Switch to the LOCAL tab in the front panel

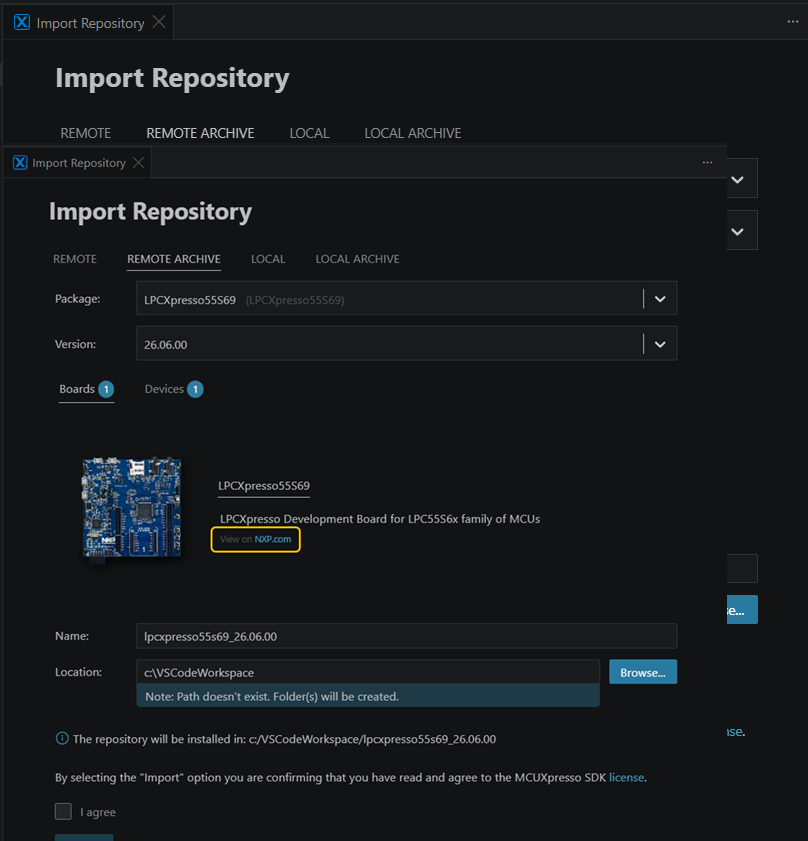[268, 259]
